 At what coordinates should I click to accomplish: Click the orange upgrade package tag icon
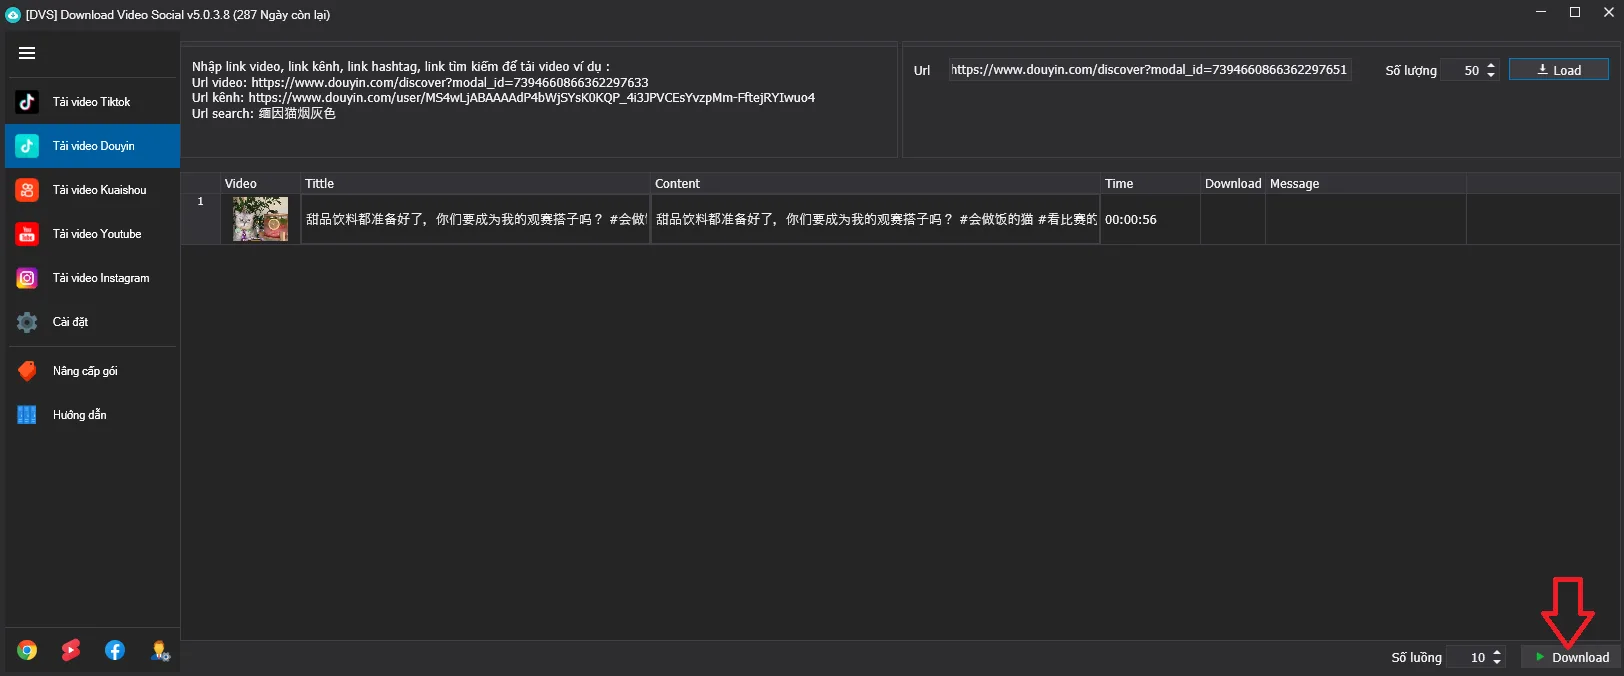27,371
